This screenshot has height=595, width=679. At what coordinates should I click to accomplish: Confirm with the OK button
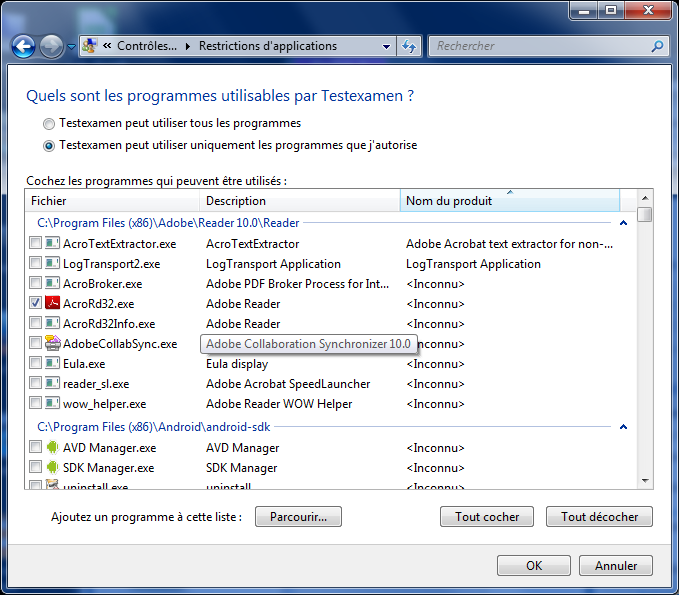(534, 566)
